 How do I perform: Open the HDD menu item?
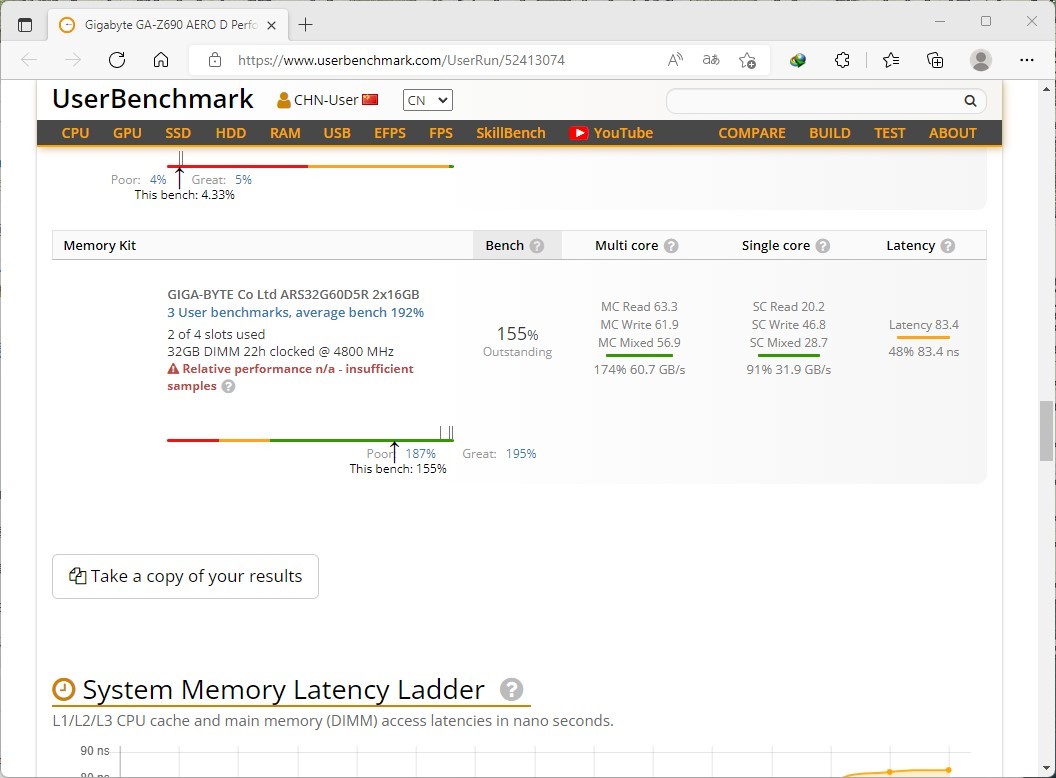tap(230, 133)
